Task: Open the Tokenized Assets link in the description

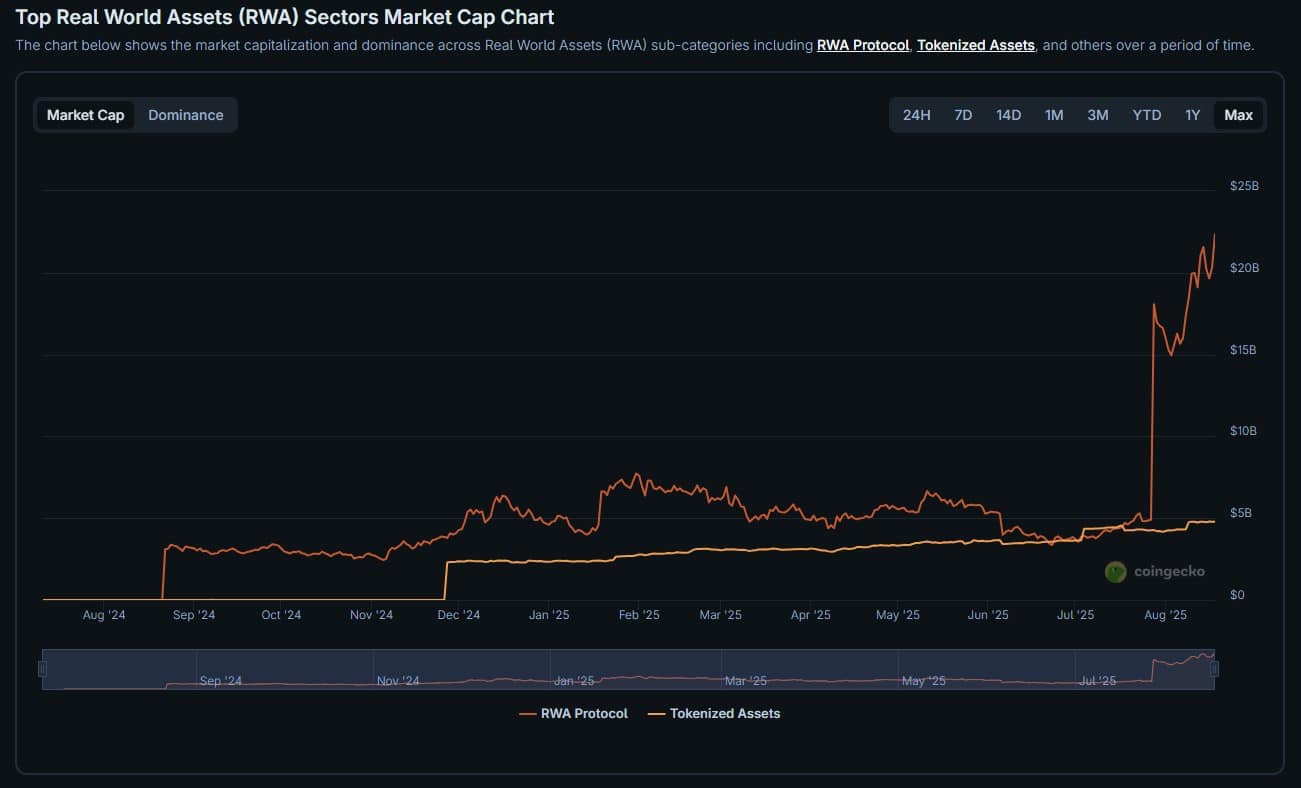Action: click(x=975, y=45)
